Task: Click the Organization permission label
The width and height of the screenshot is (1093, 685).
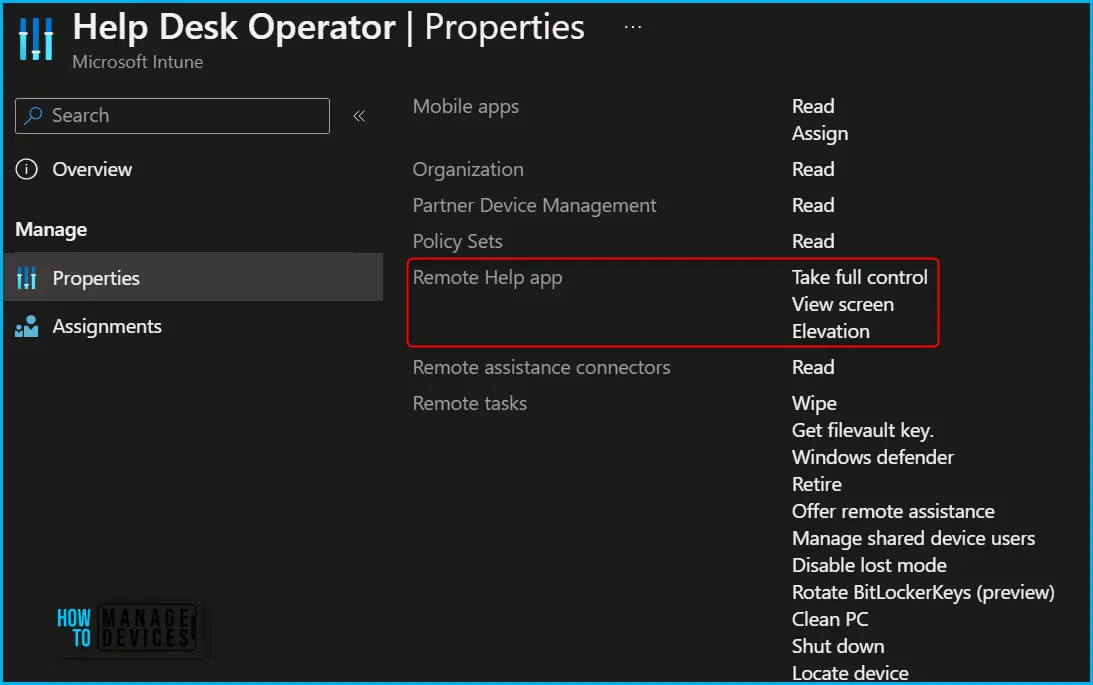Action: [468, 170]
